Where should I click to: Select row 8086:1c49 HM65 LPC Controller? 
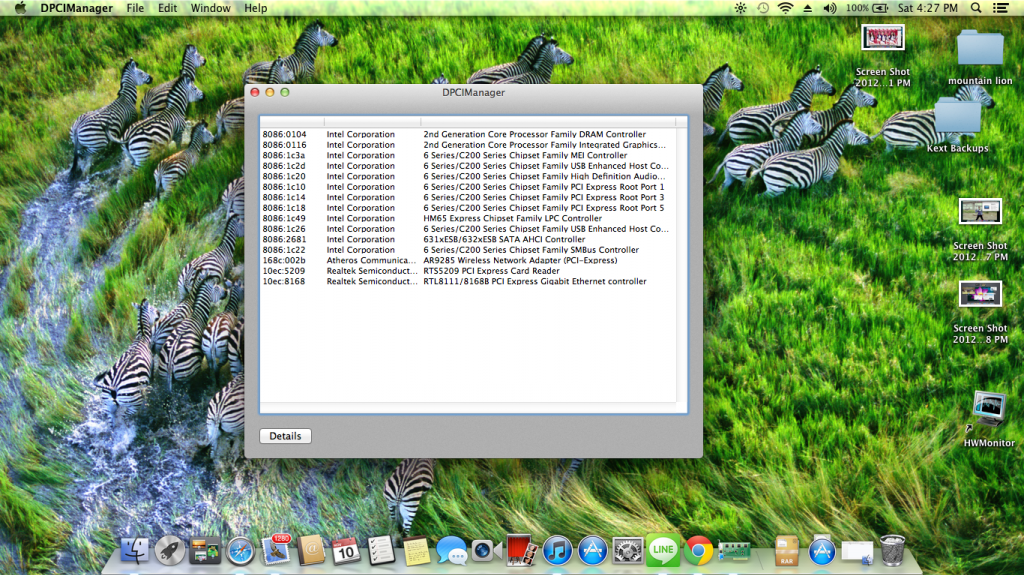(x=469, y=218)
